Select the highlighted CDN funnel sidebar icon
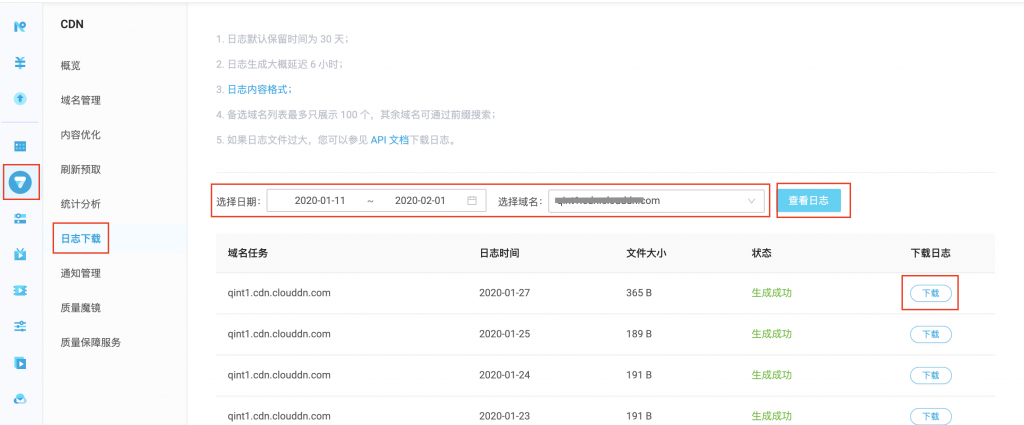This screenshot has width=1024, height=425. 20,182
